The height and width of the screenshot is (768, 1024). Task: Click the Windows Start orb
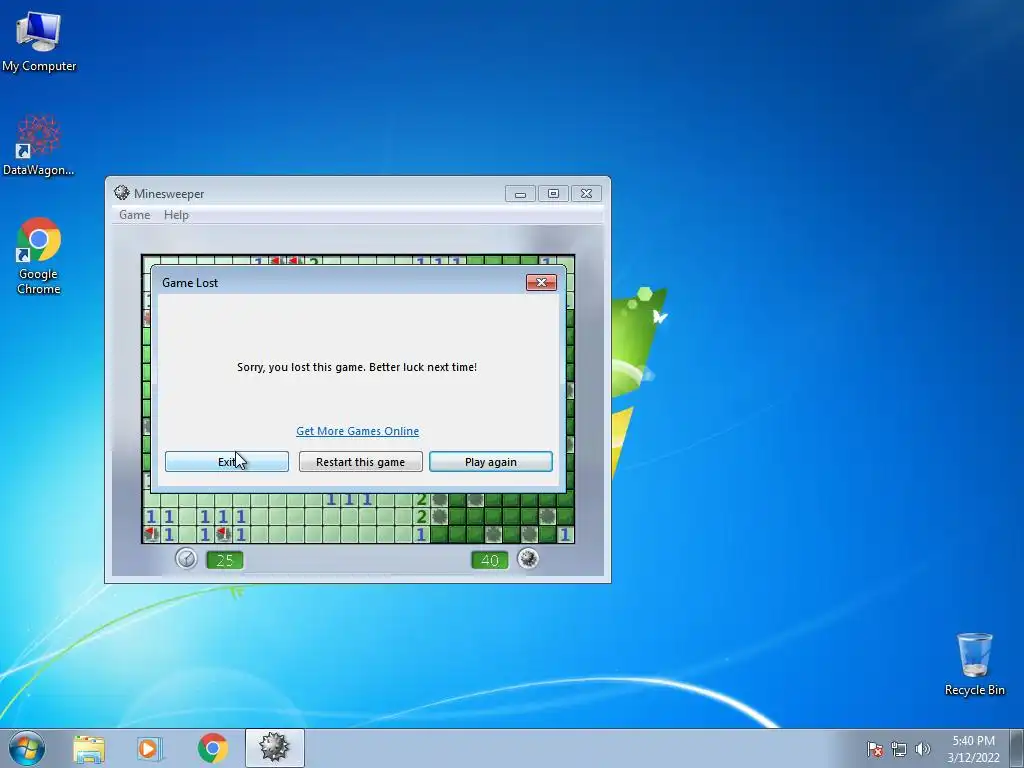[27, 748]
